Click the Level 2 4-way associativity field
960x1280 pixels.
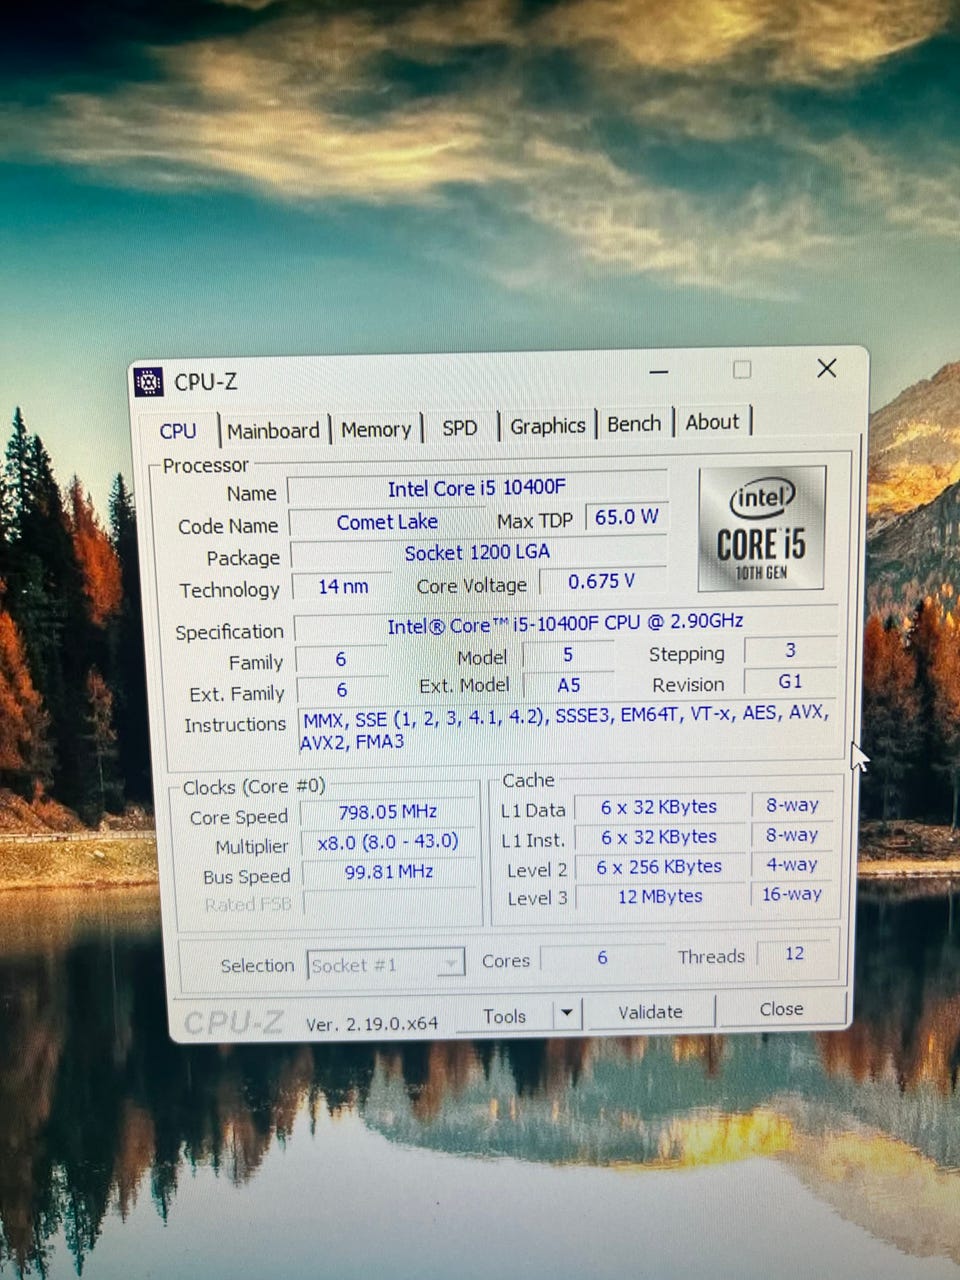click(792, 864)
